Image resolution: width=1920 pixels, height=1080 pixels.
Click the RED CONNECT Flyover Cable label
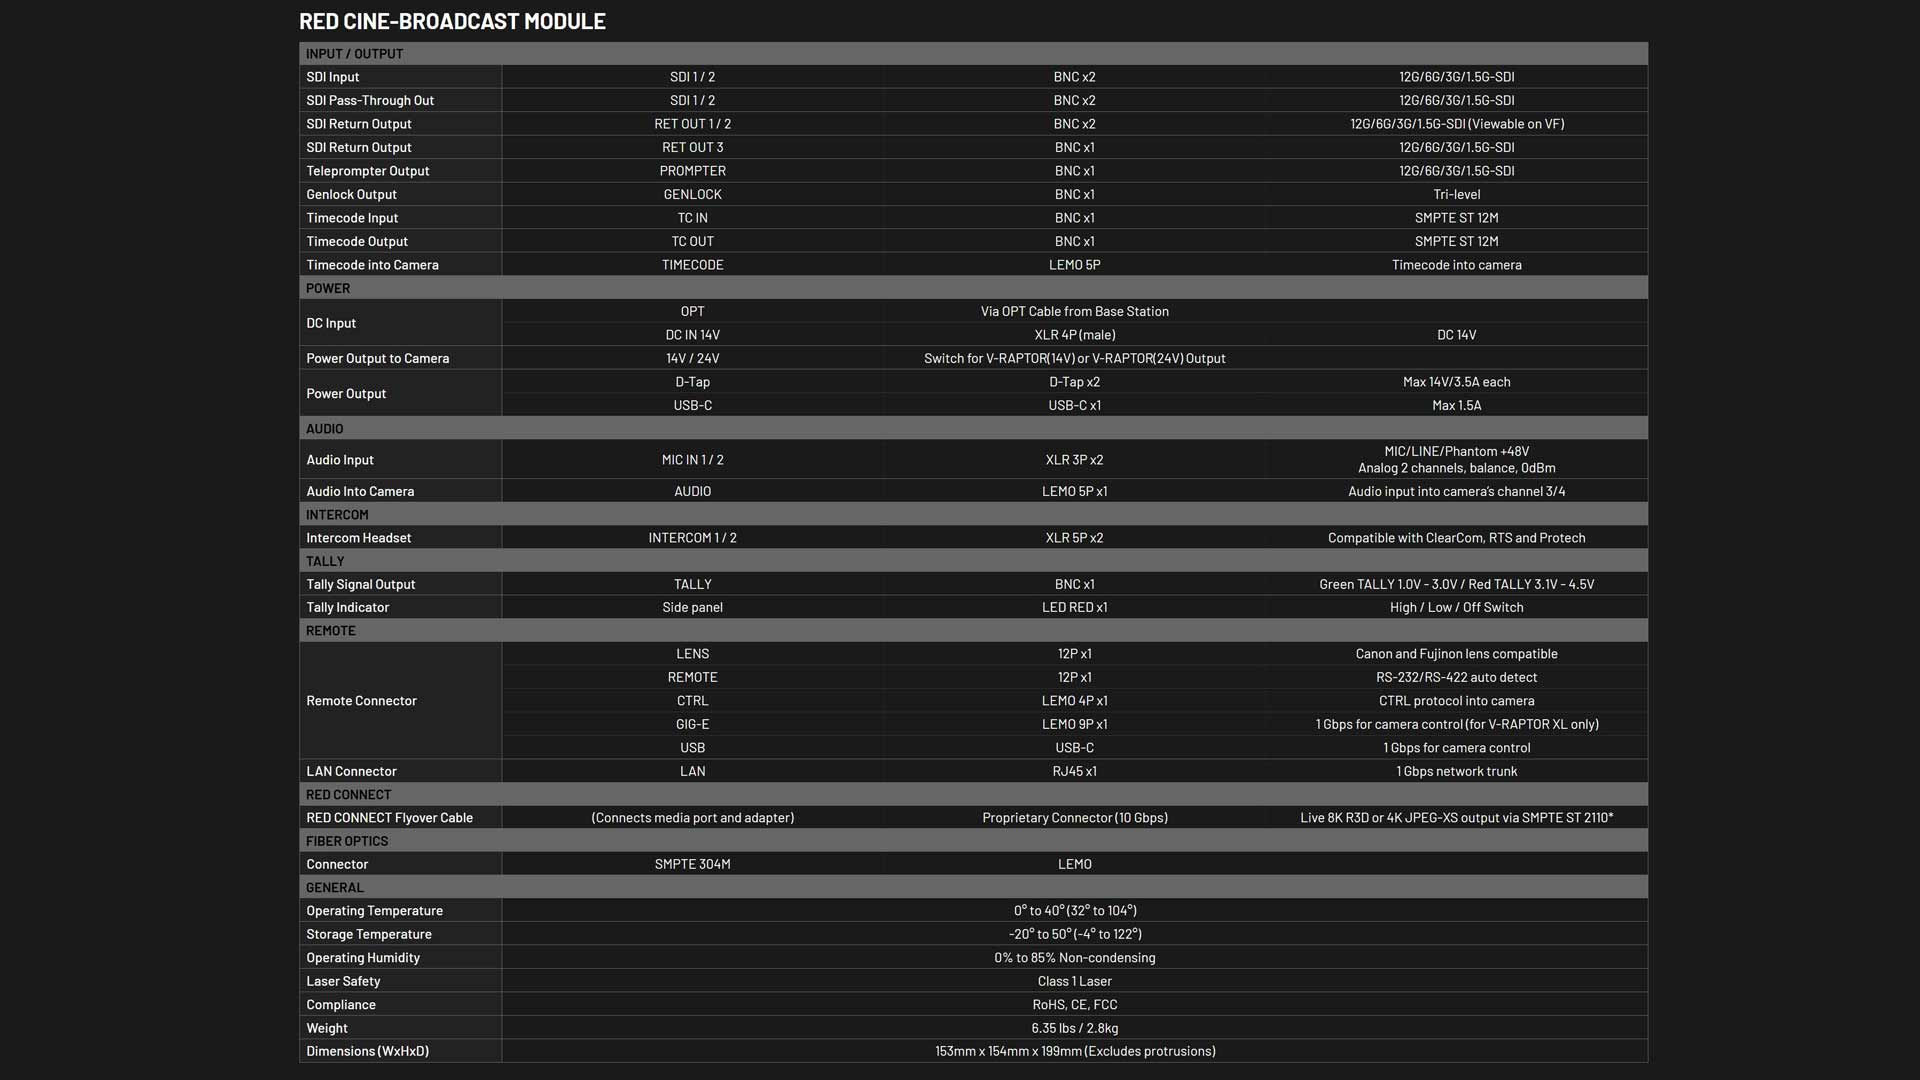point(389,818)
